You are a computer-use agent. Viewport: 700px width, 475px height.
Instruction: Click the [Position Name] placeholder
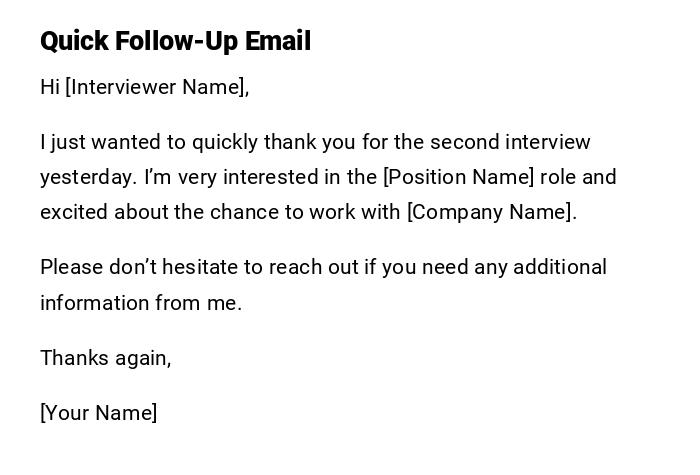click(459, 177)
